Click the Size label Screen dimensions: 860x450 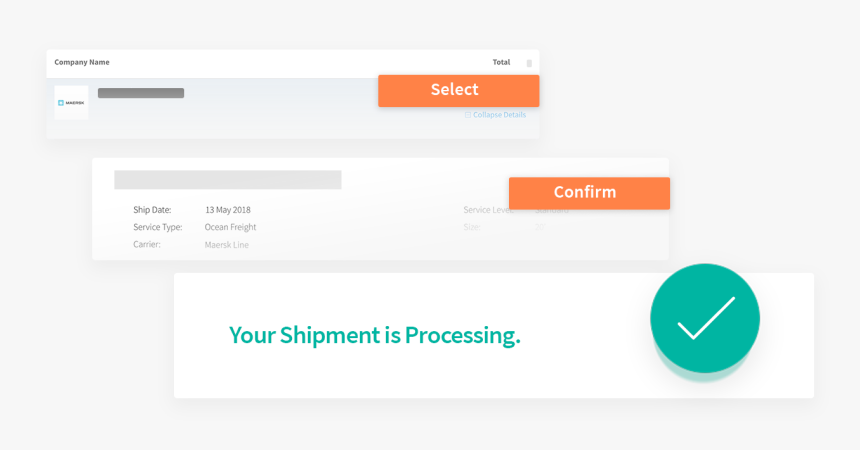472,227
